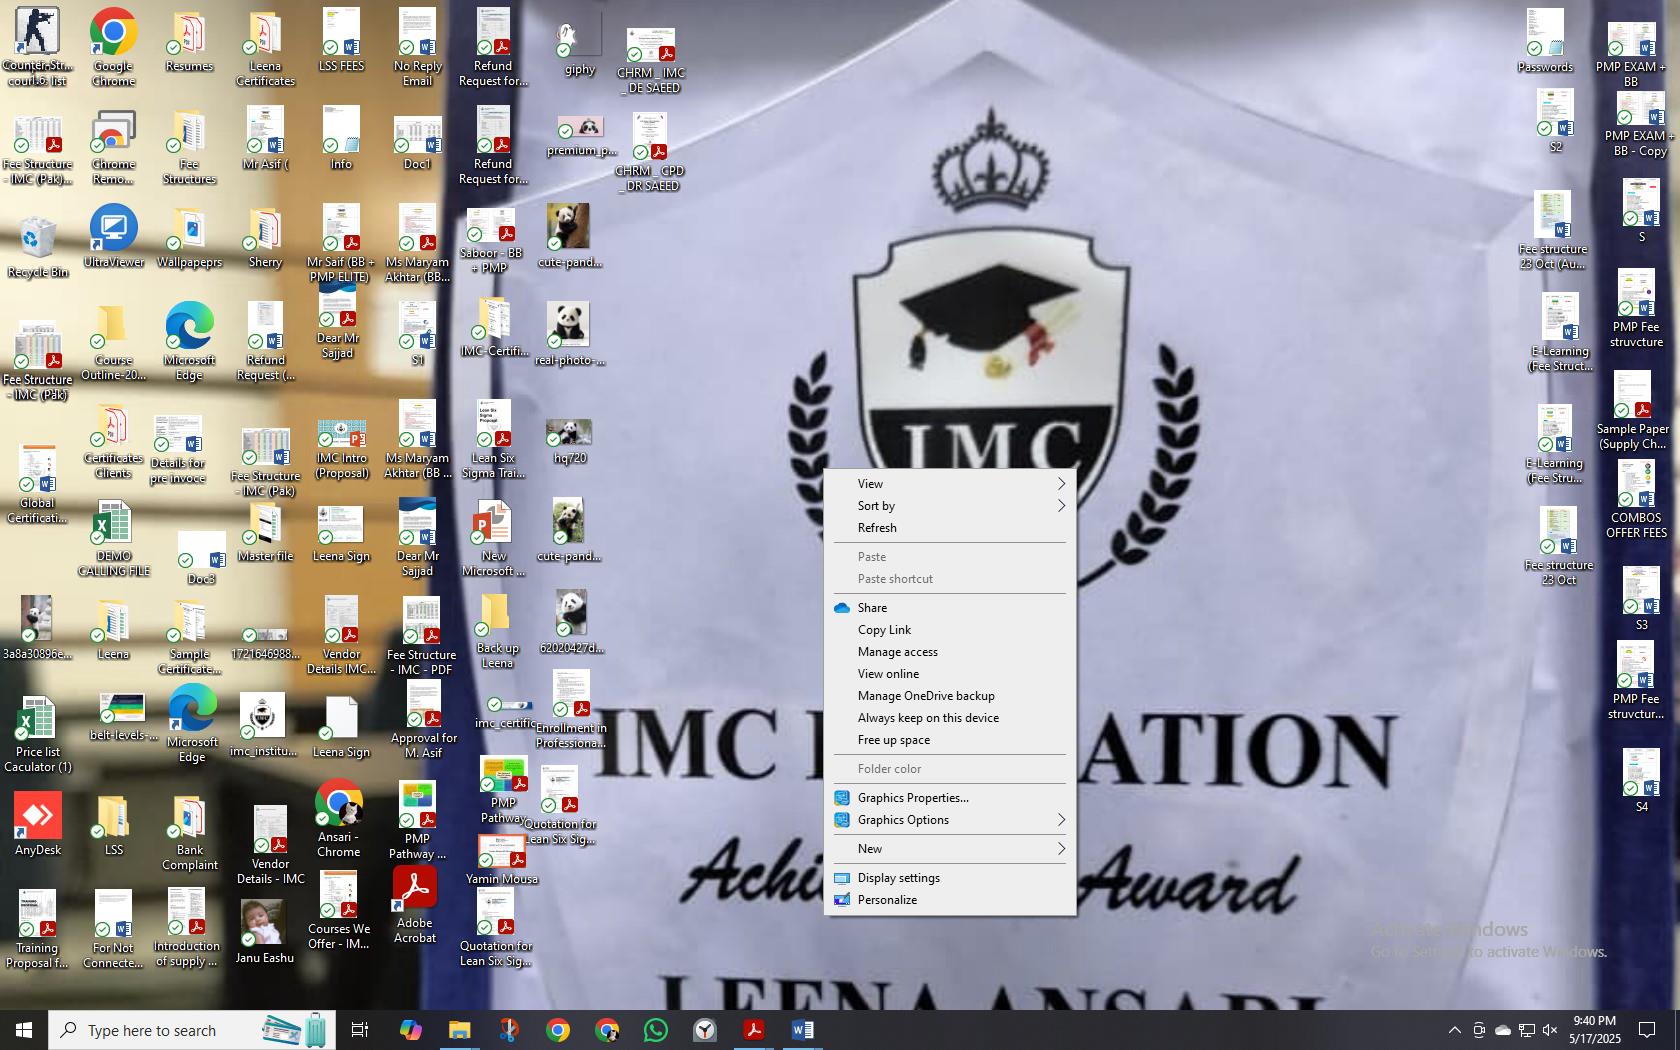The width and height of the screenshot is (1680, 1050).
Task: Open network status icon in tray
Action: tap(1527, 1030)
